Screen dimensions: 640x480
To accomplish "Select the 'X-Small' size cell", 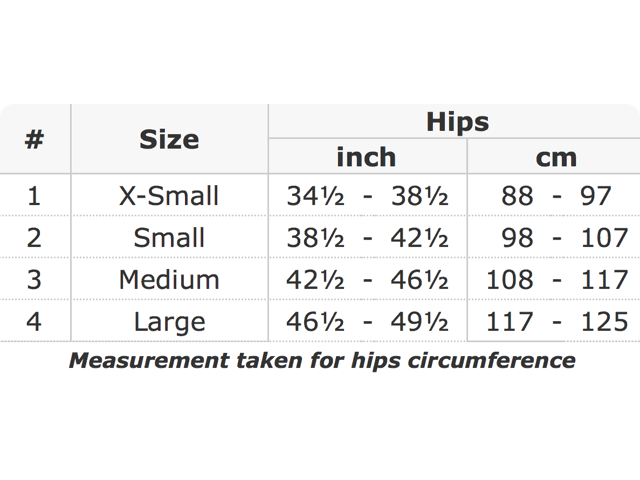I will pos(169,195).
